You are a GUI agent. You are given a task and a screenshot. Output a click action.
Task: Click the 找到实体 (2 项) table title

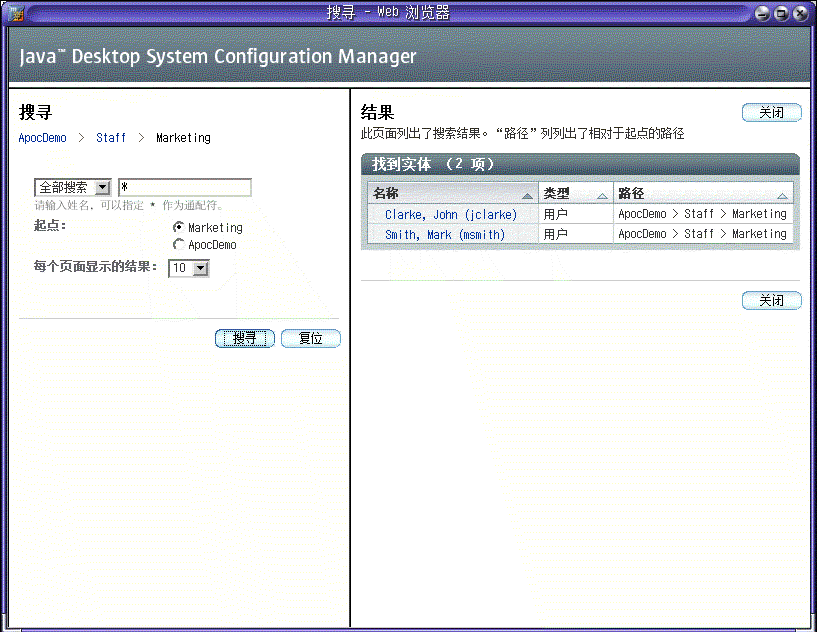click(x=432, y=164)
